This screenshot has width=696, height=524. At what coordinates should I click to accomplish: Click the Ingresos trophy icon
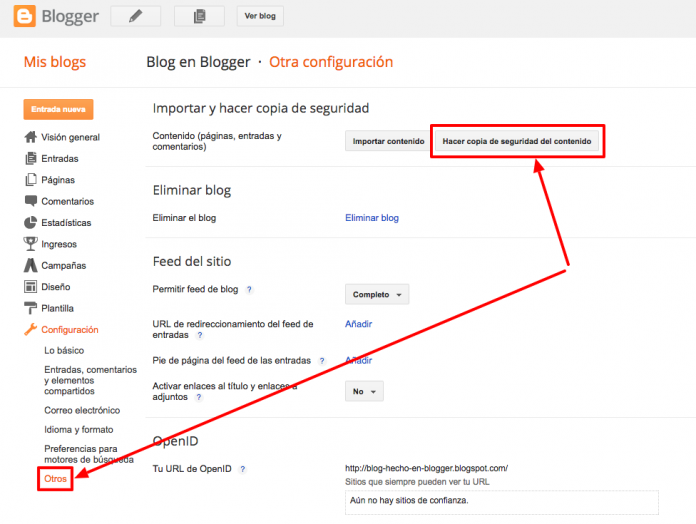(30, 244)
